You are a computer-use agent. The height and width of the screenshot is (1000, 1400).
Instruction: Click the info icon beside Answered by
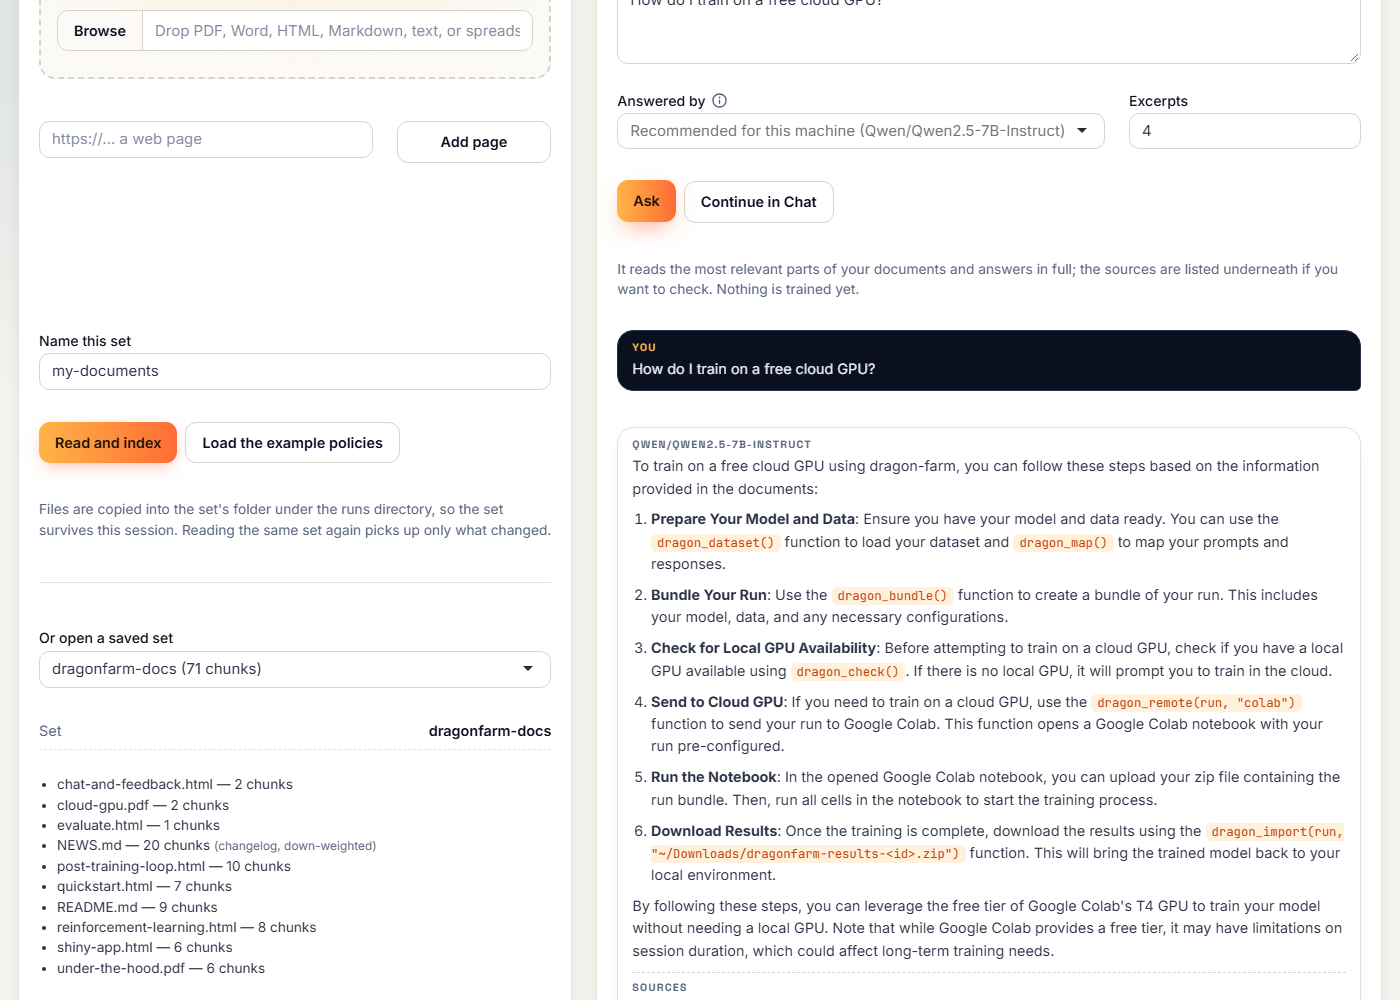click(x=719, y=101)
